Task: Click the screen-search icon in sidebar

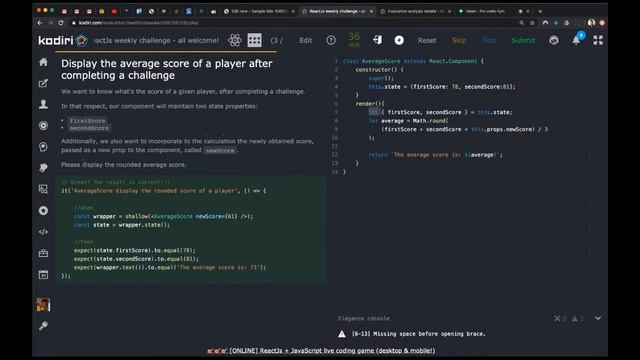Action: click(x=43, y=189)
